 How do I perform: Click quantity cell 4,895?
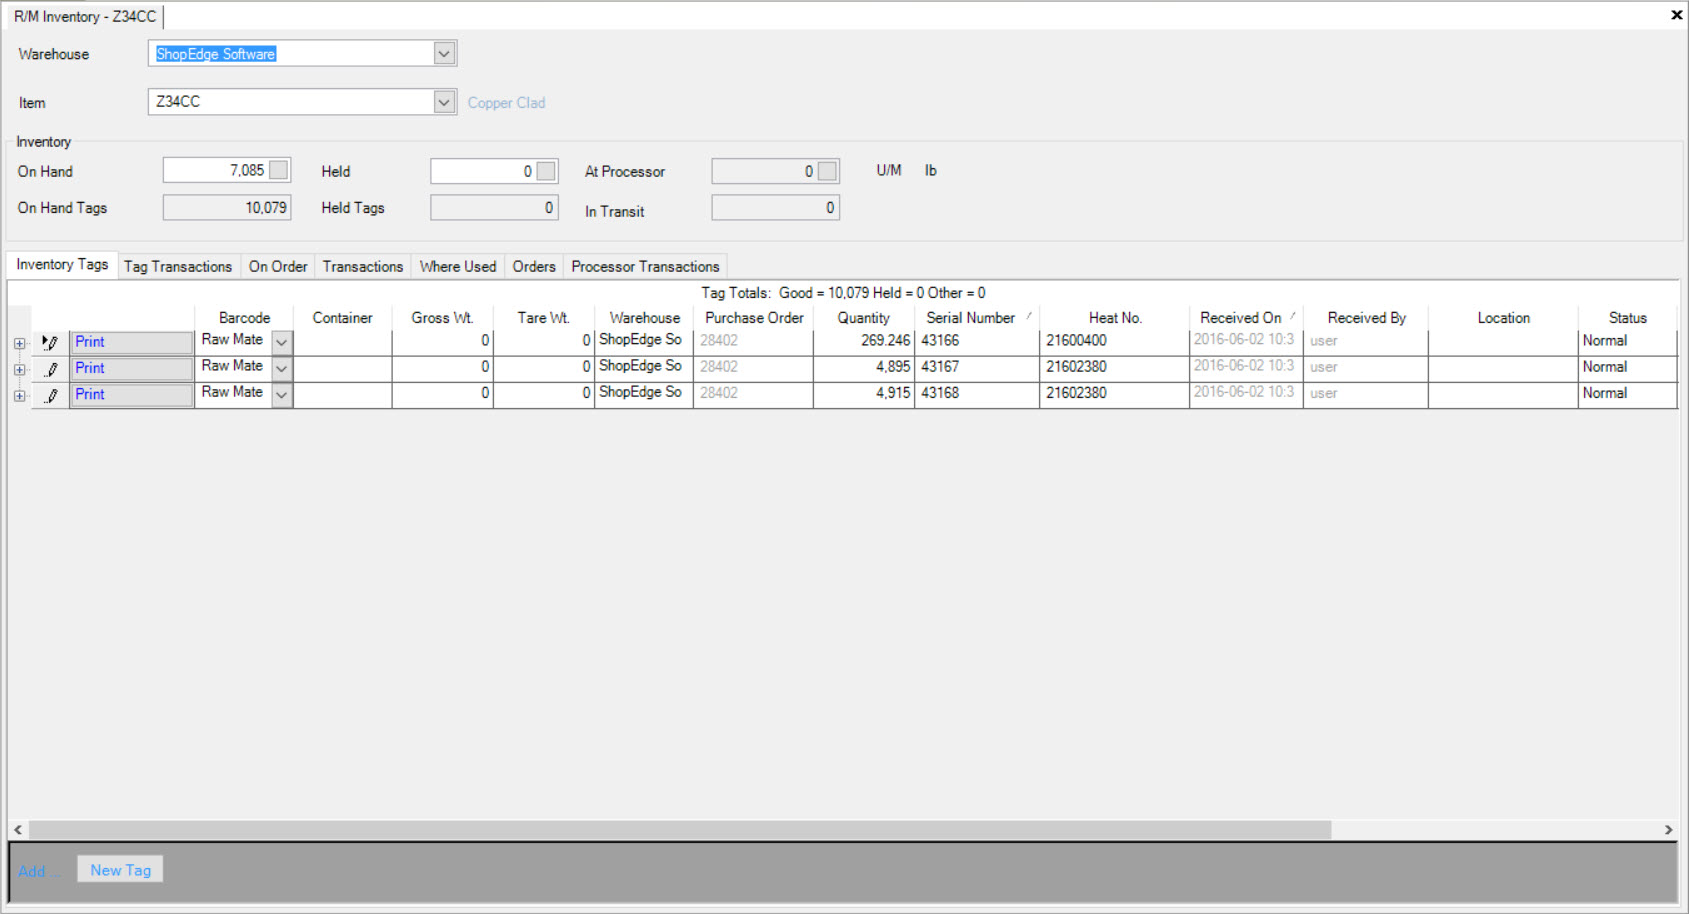(x=864, y=367)
